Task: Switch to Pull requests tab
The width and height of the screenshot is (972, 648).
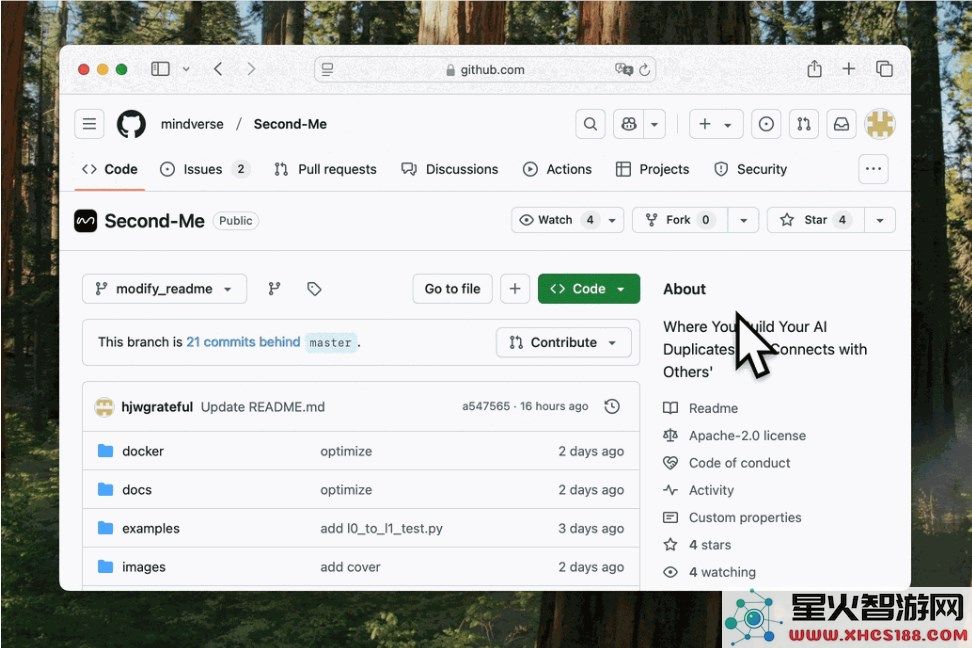Action: click(x=325, y=169)
